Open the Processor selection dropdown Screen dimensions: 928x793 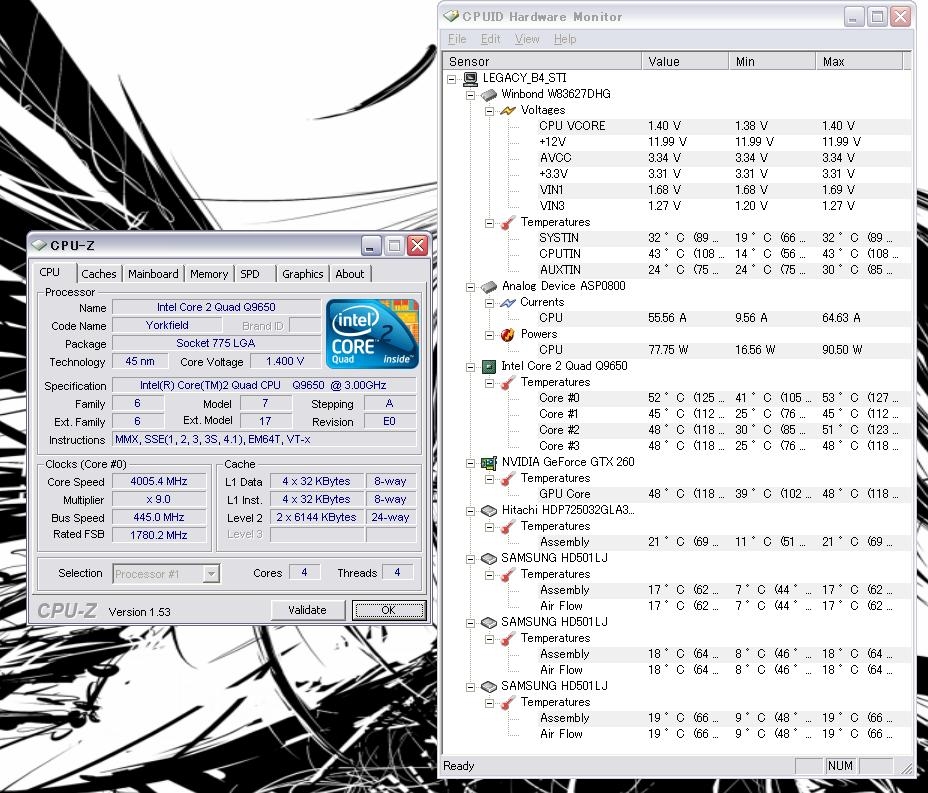(x=211, y=573)
